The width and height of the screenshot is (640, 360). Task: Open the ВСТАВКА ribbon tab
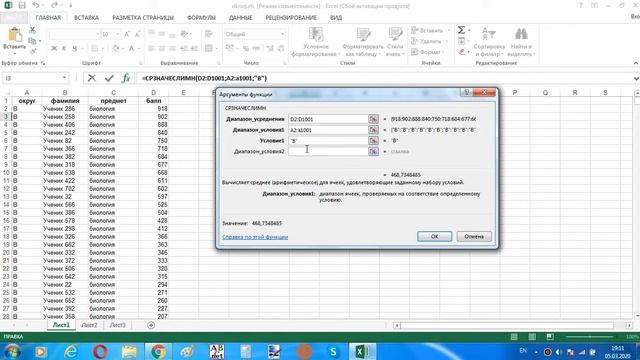click(x=86, y=18)
